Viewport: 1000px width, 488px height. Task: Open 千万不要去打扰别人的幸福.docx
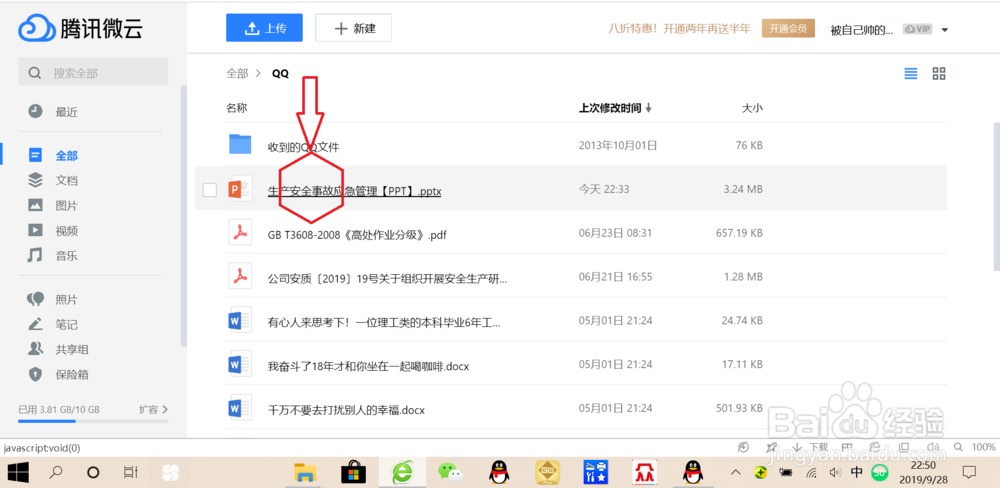[x=346, y=410]
